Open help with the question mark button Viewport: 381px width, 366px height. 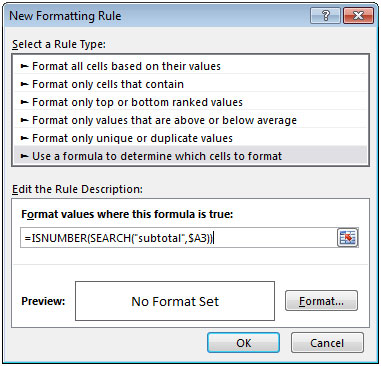(325, 16)
